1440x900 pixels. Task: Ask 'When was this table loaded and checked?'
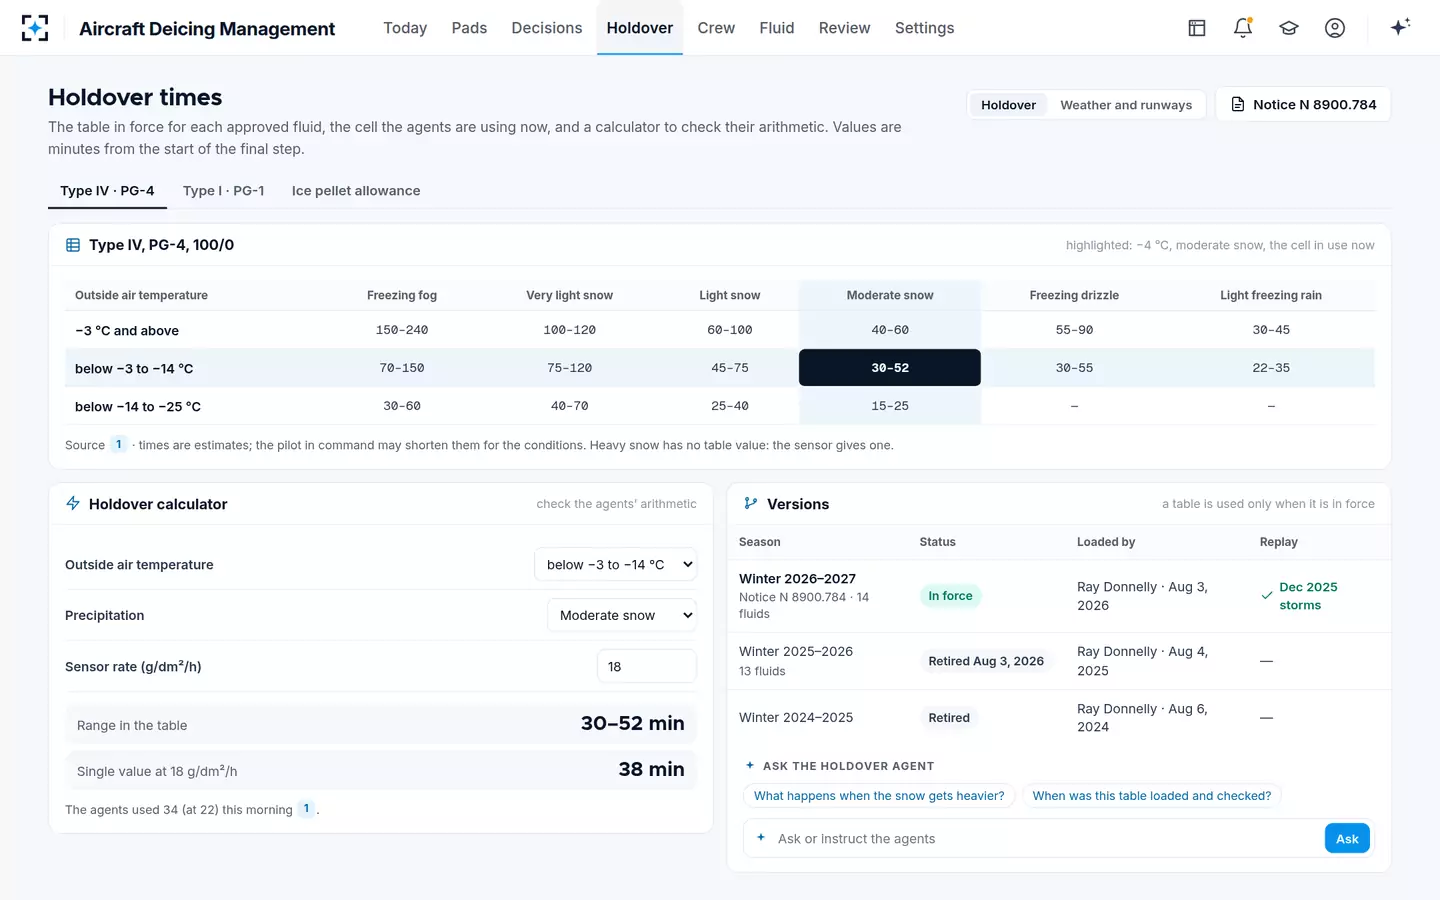tap(1151, 796)
